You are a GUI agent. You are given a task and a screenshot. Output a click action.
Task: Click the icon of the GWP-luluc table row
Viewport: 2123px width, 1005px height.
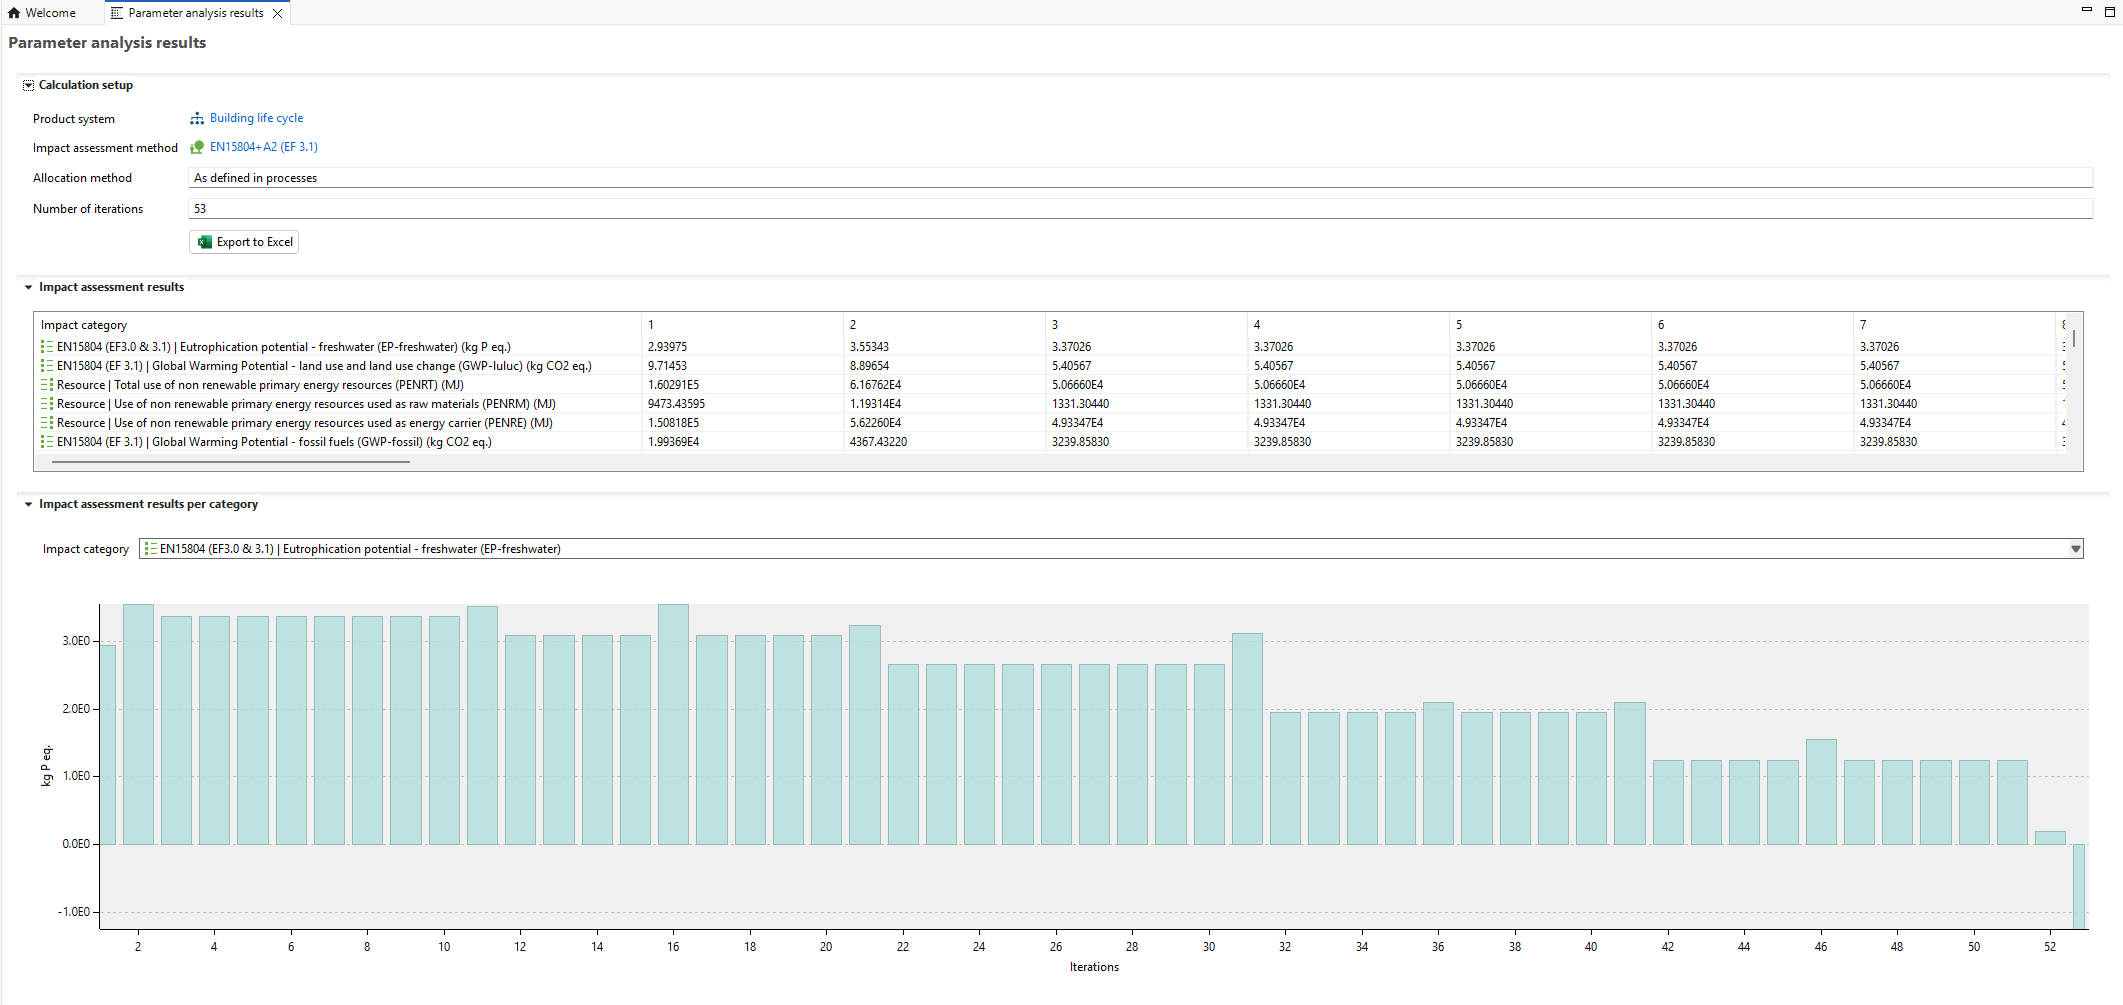coord(47,366)
